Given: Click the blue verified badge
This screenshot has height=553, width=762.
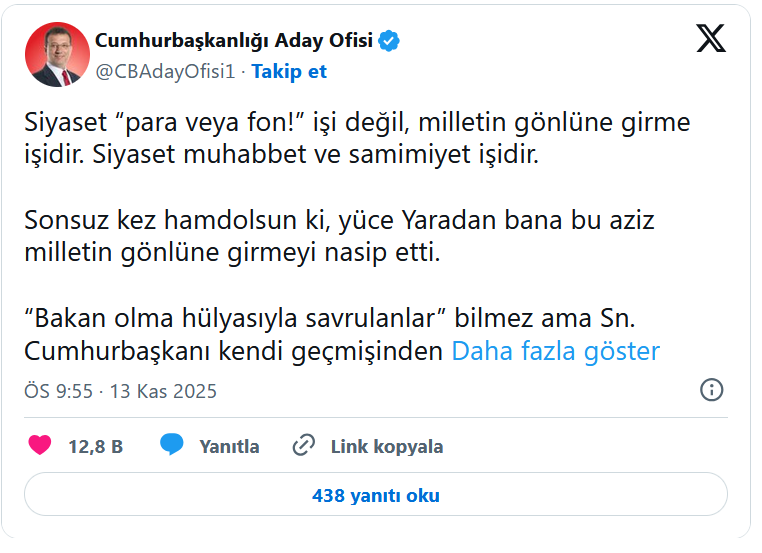Looking at the screenshot, I should click(x=390, y=41).
